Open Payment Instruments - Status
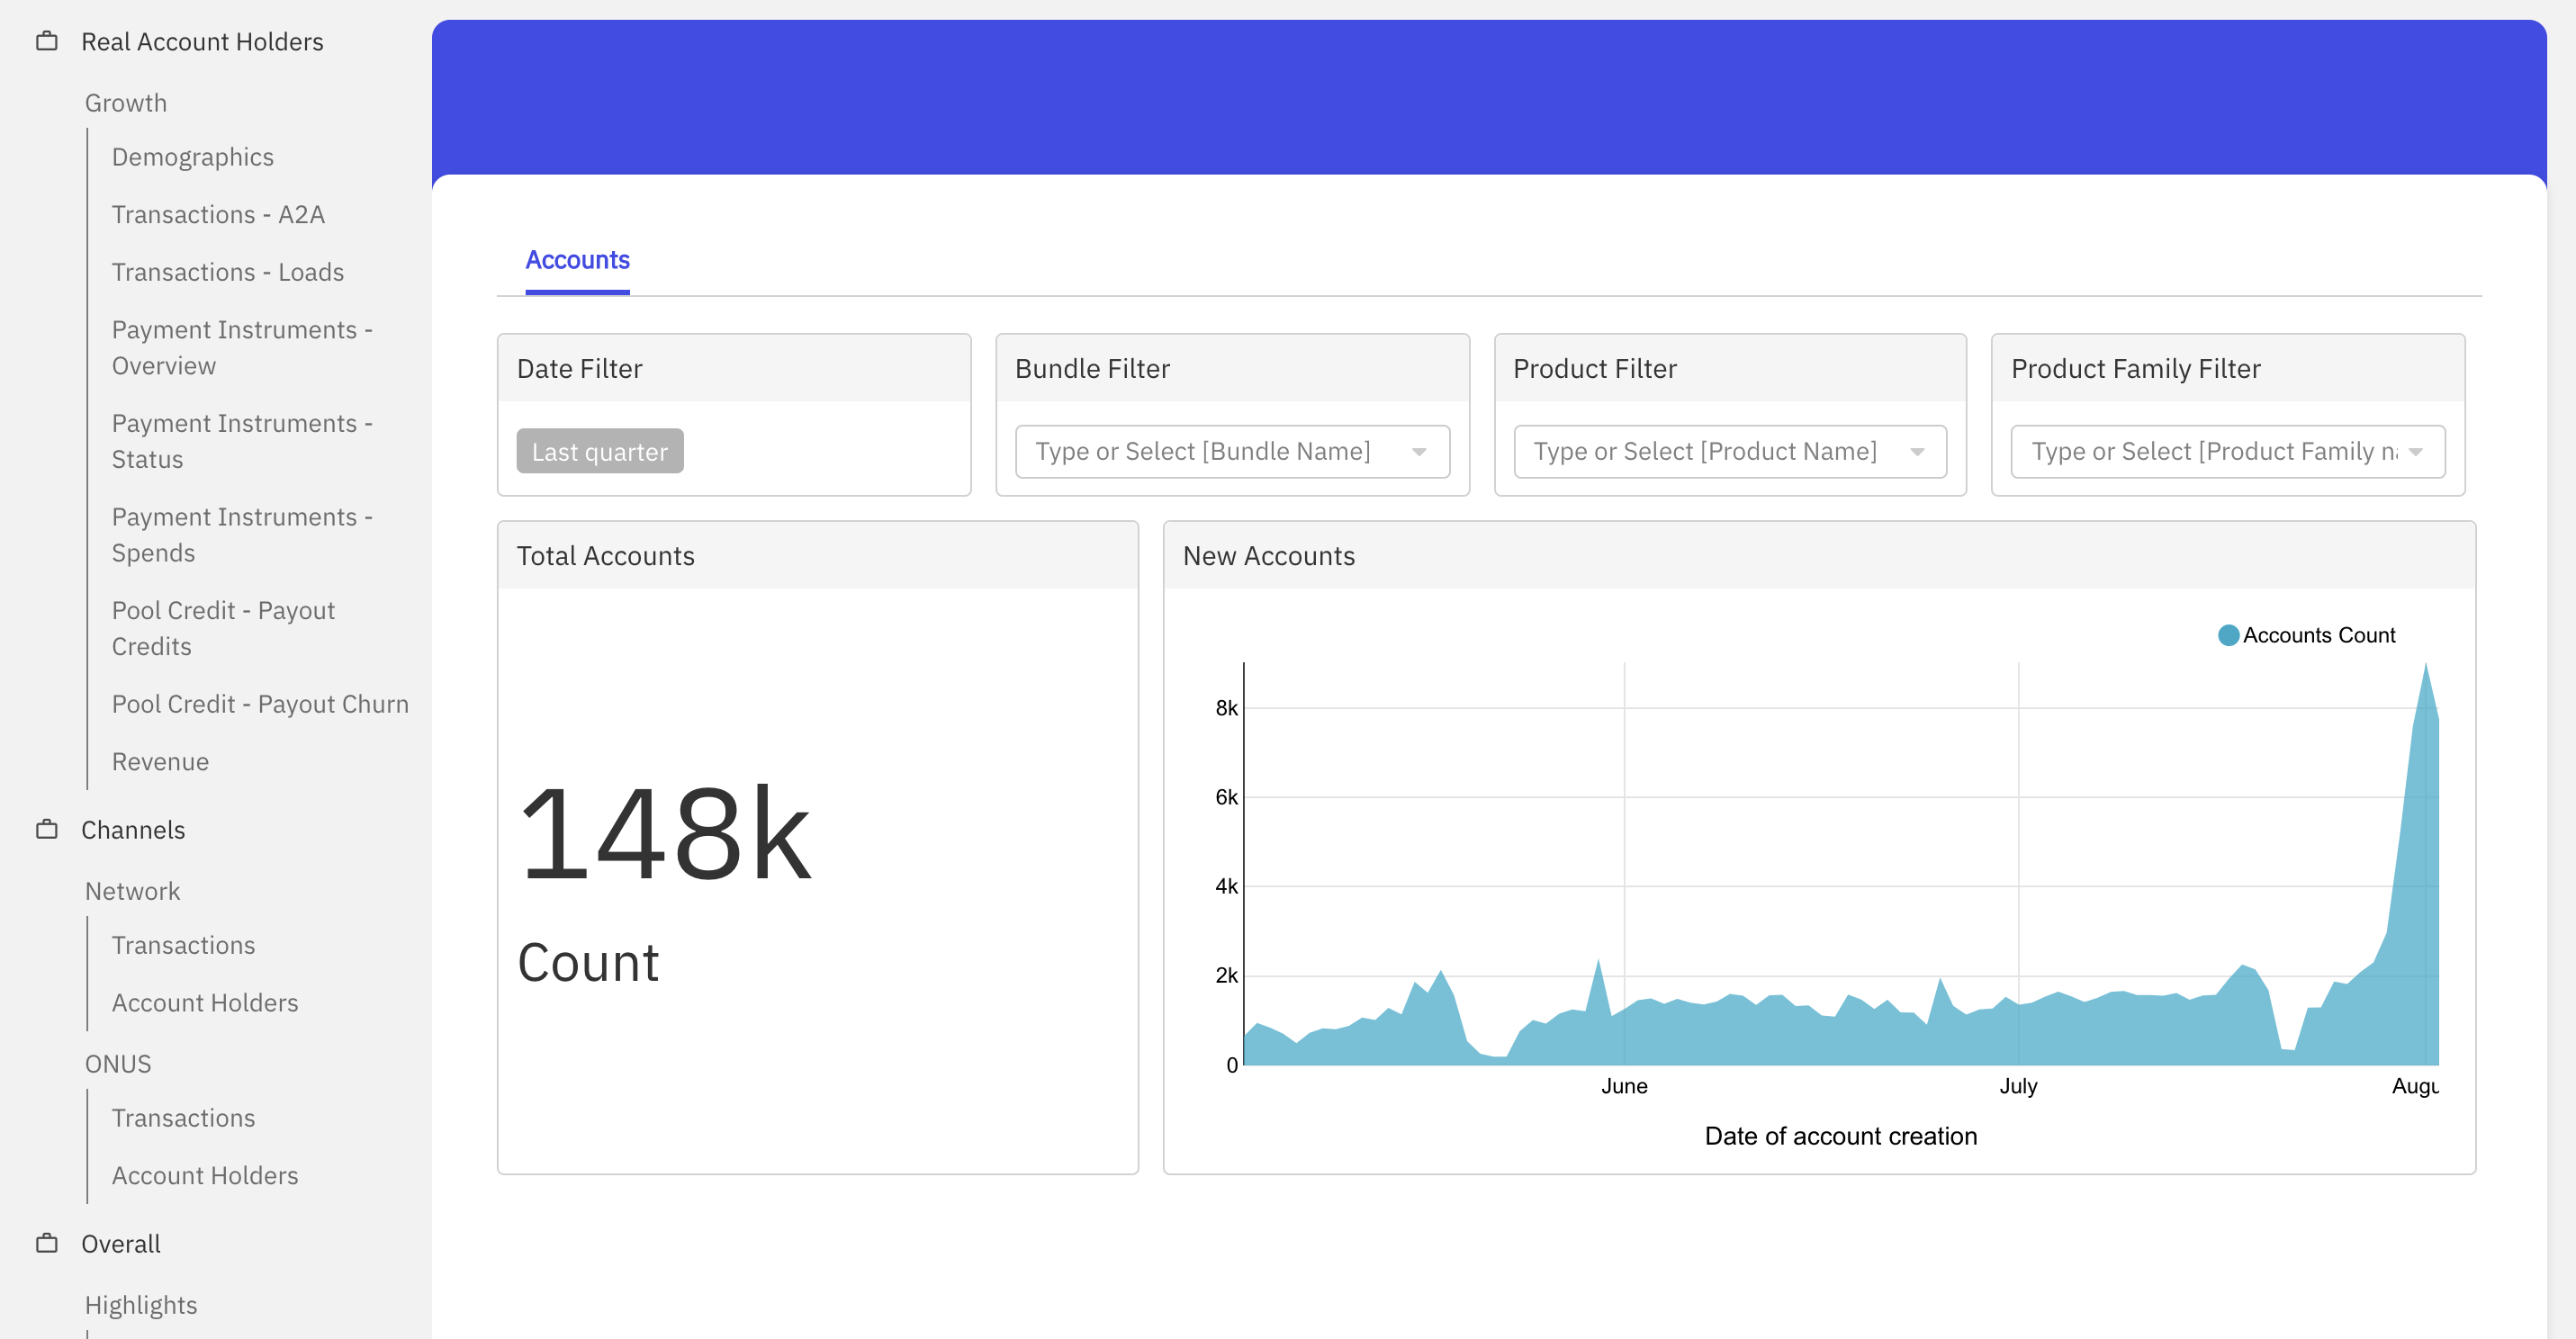 [242, 441]
